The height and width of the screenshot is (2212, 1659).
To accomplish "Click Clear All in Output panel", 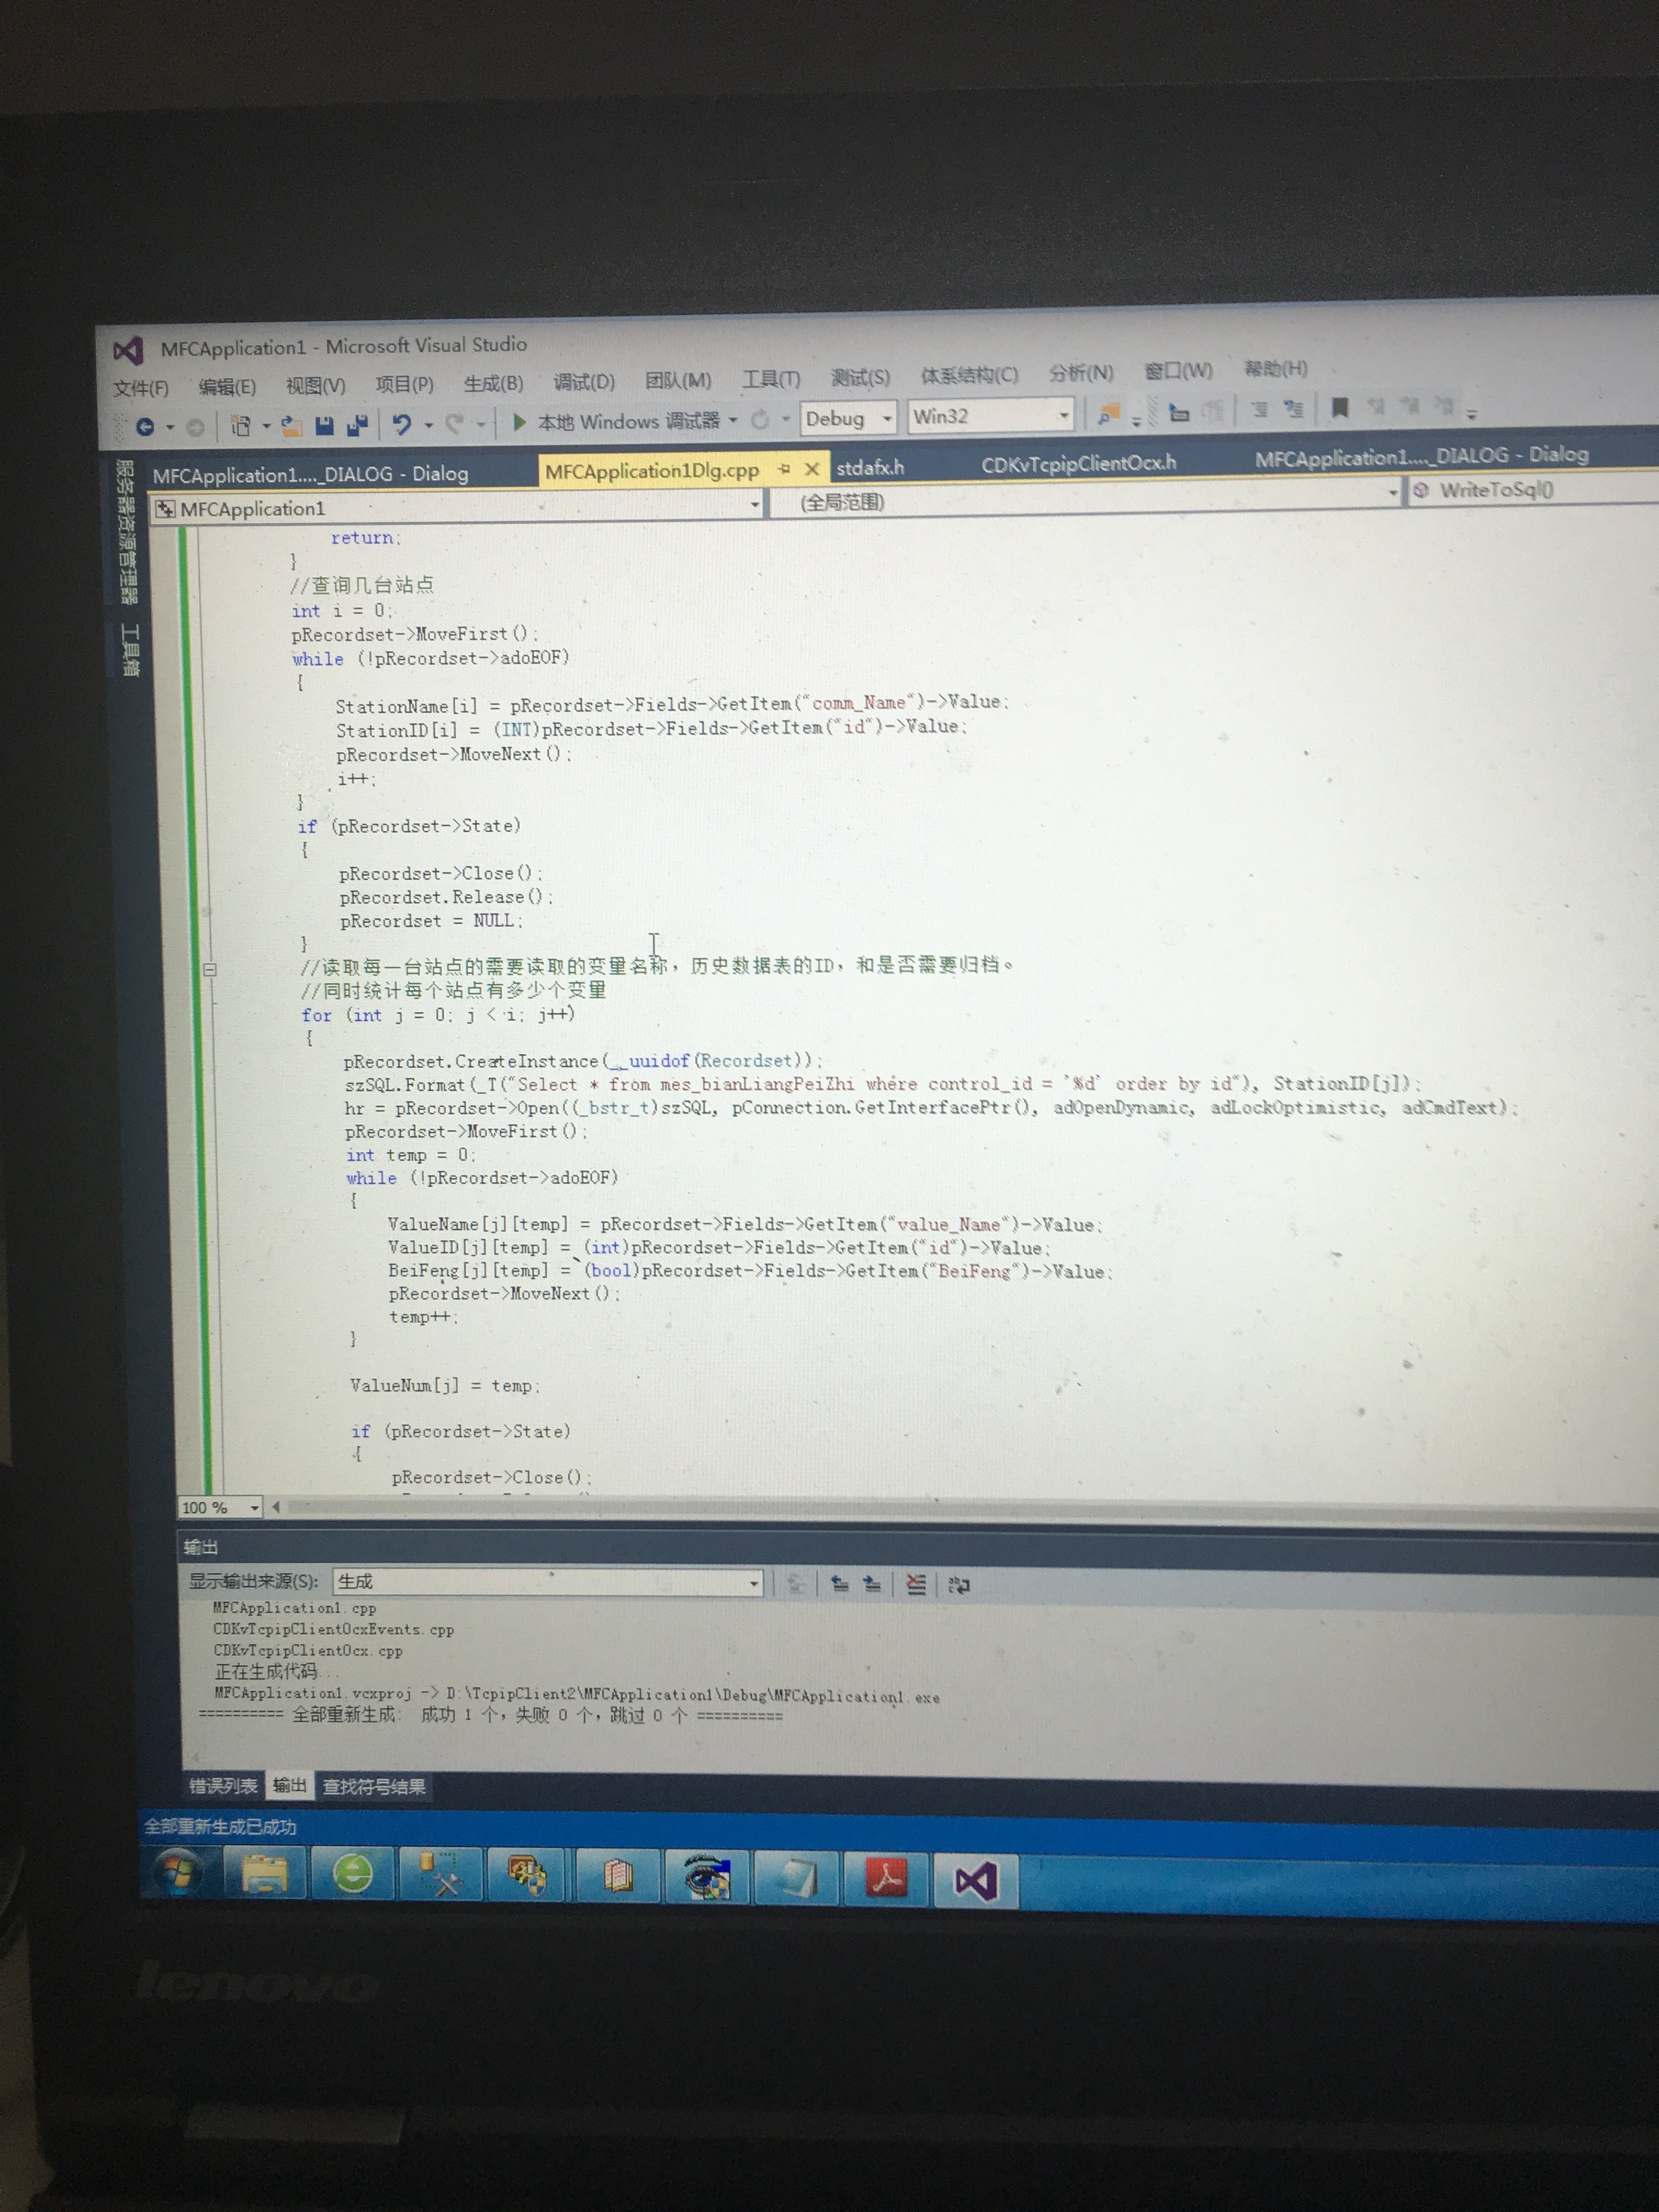I will pyautogui.click(x=915, y=1584).
